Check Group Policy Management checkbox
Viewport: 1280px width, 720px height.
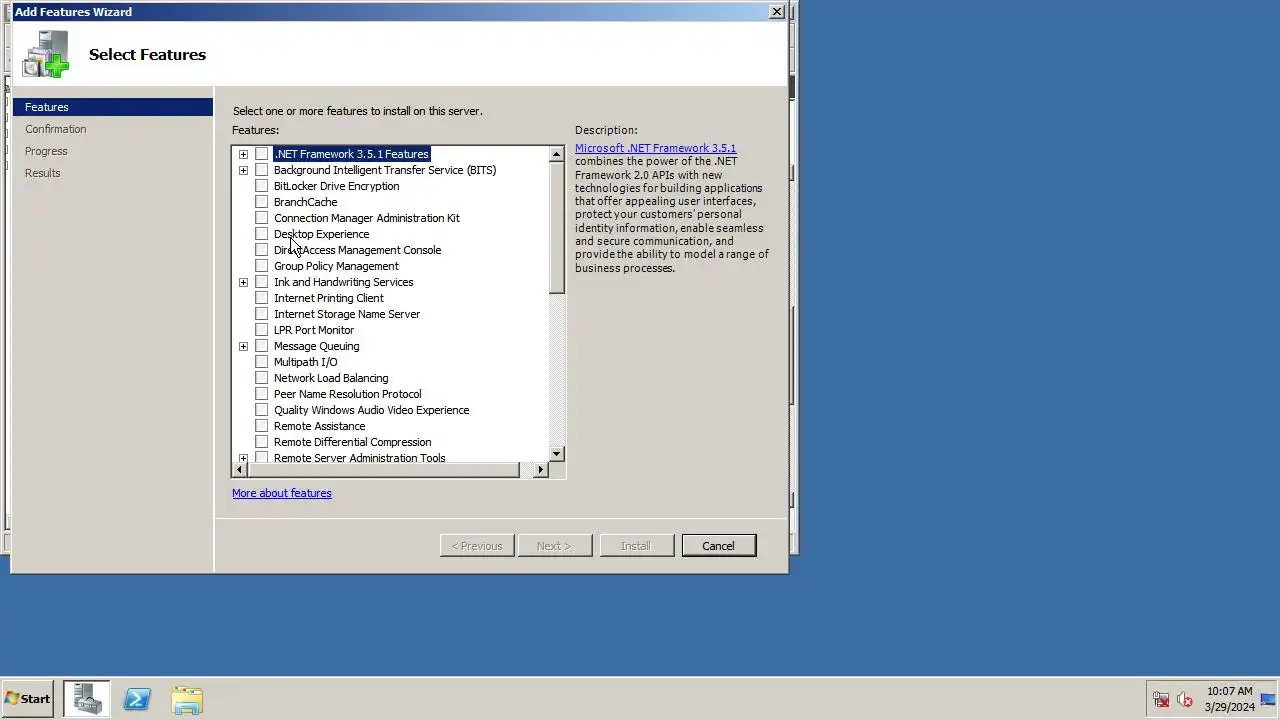(262, 266)
